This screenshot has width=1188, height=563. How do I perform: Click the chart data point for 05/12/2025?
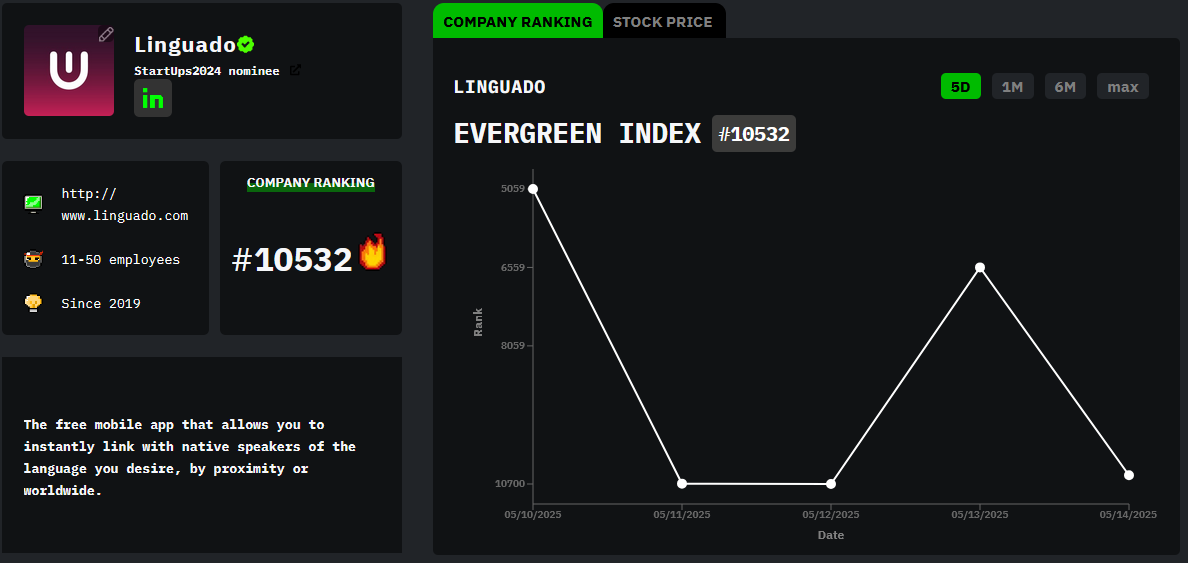coord(831,483)
